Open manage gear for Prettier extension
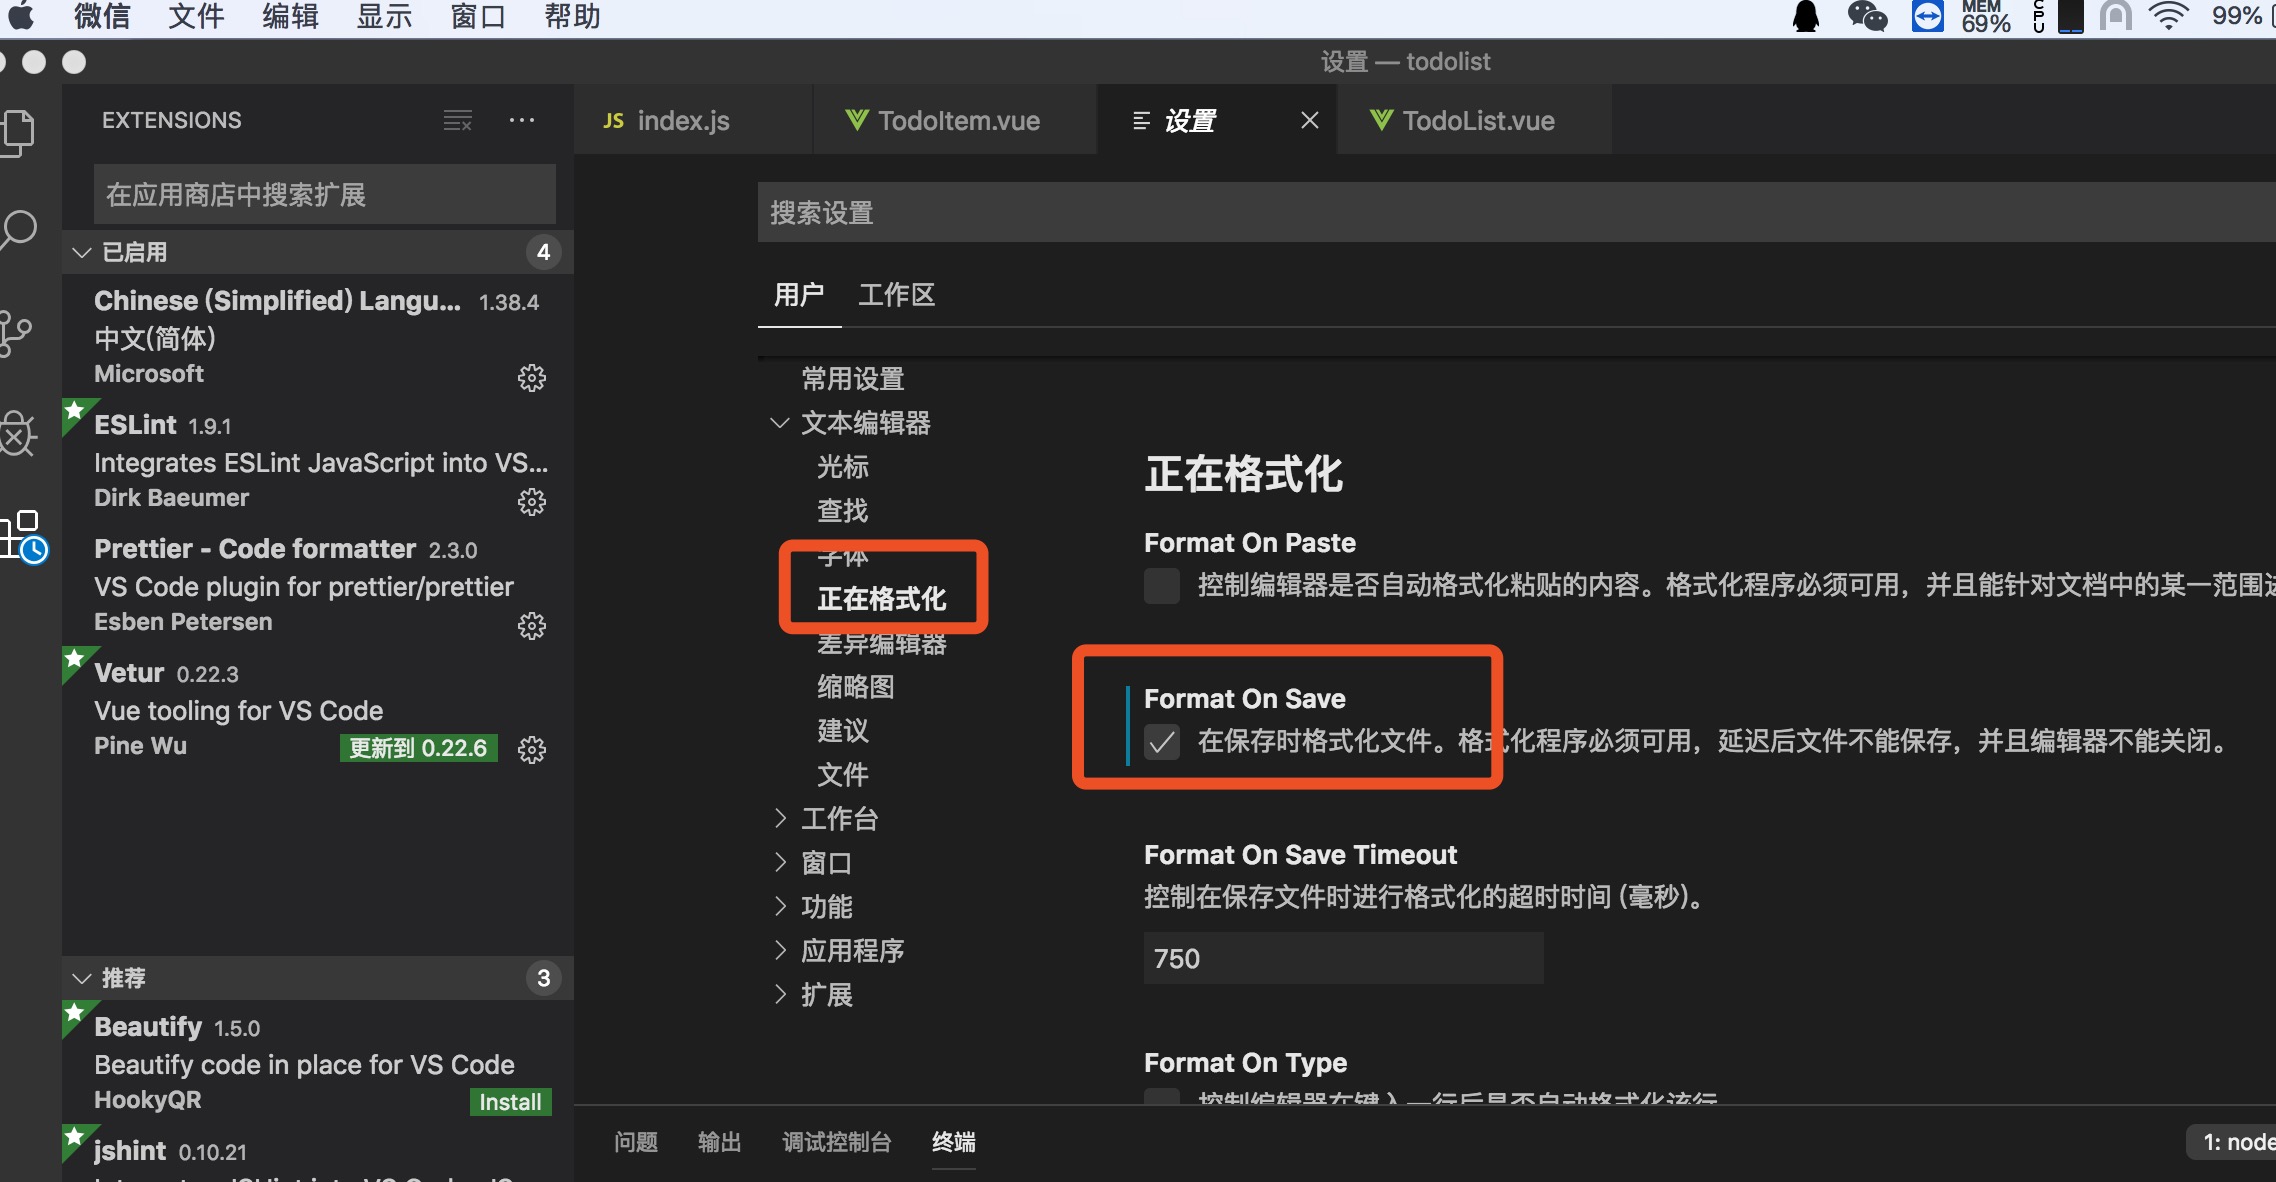 [531, 626]
